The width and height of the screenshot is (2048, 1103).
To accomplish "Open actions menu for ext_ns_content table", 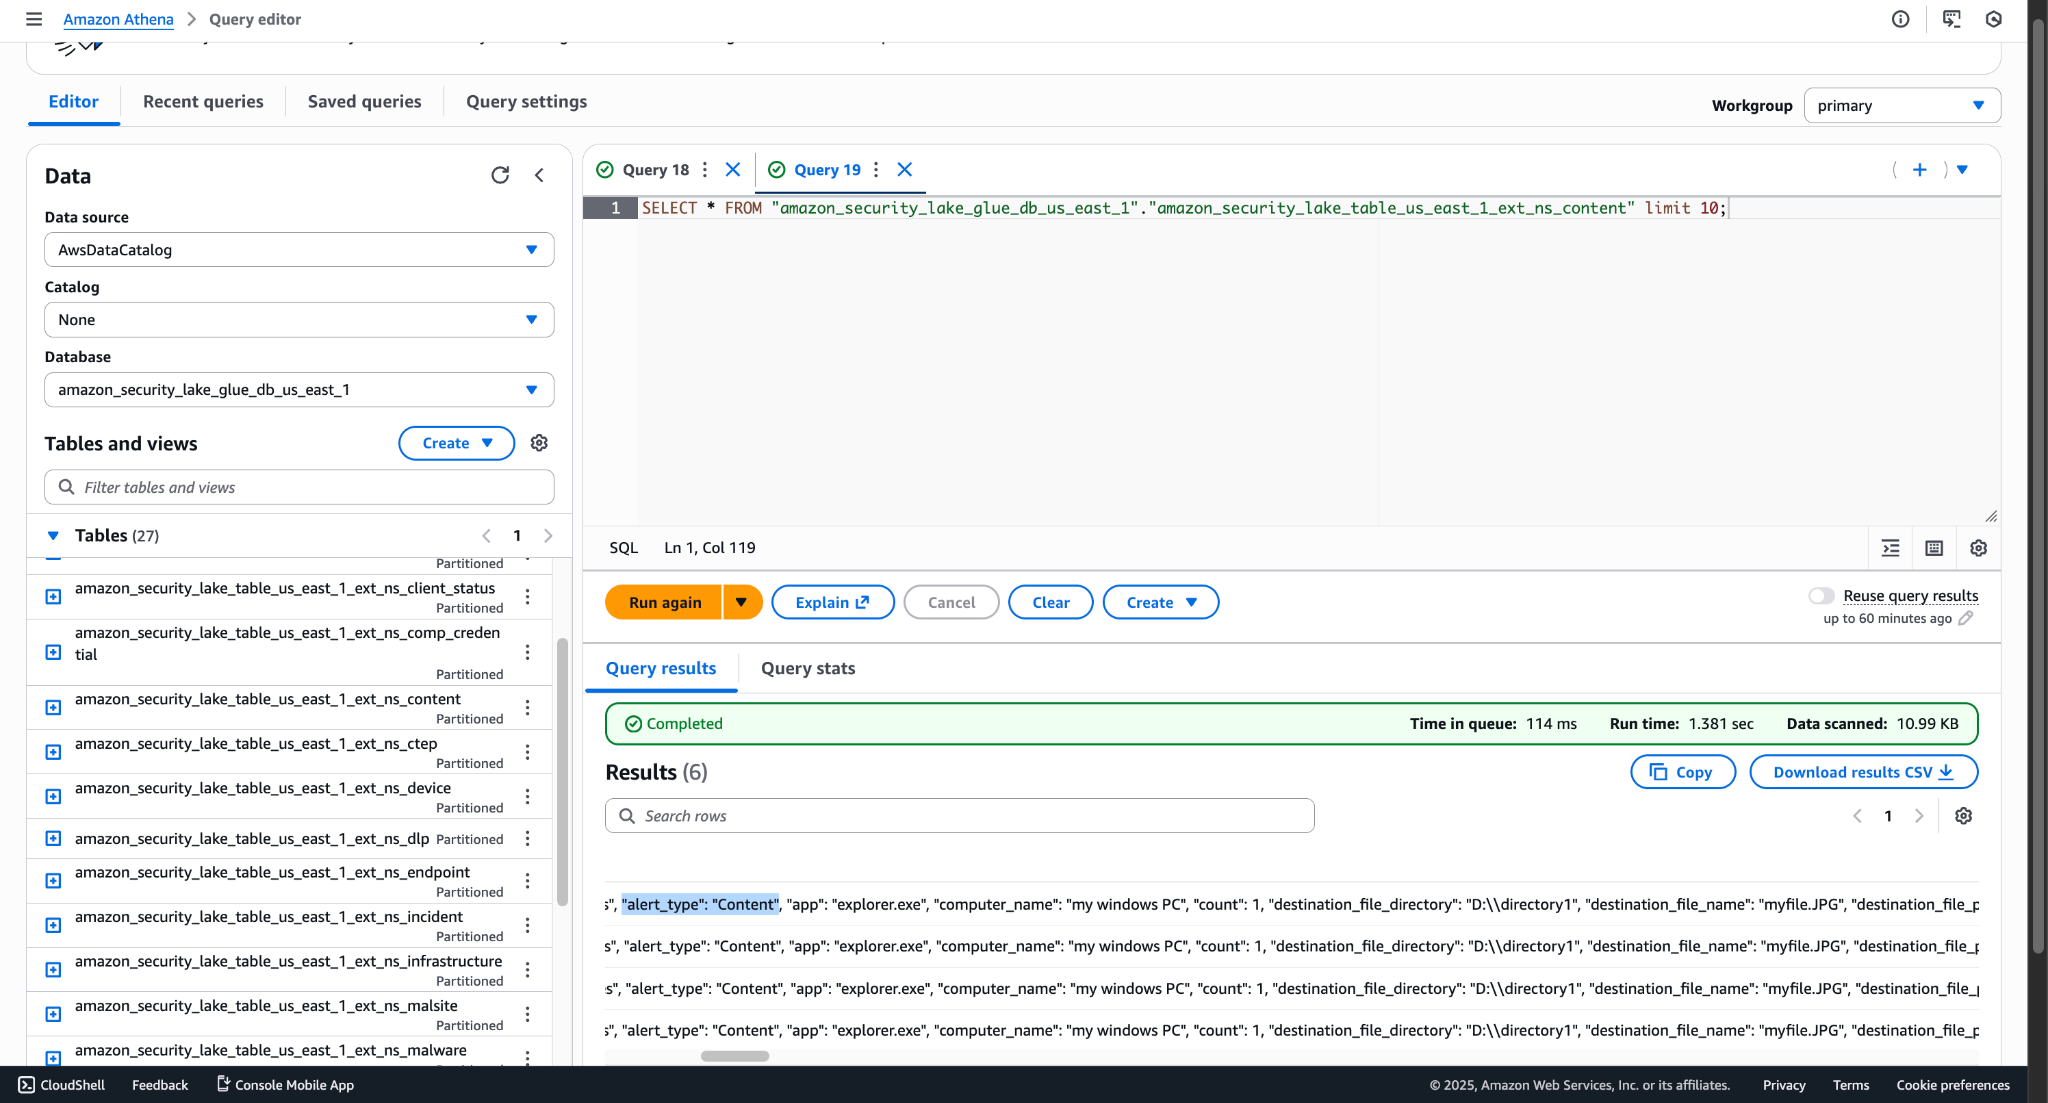I will (527, 708).
